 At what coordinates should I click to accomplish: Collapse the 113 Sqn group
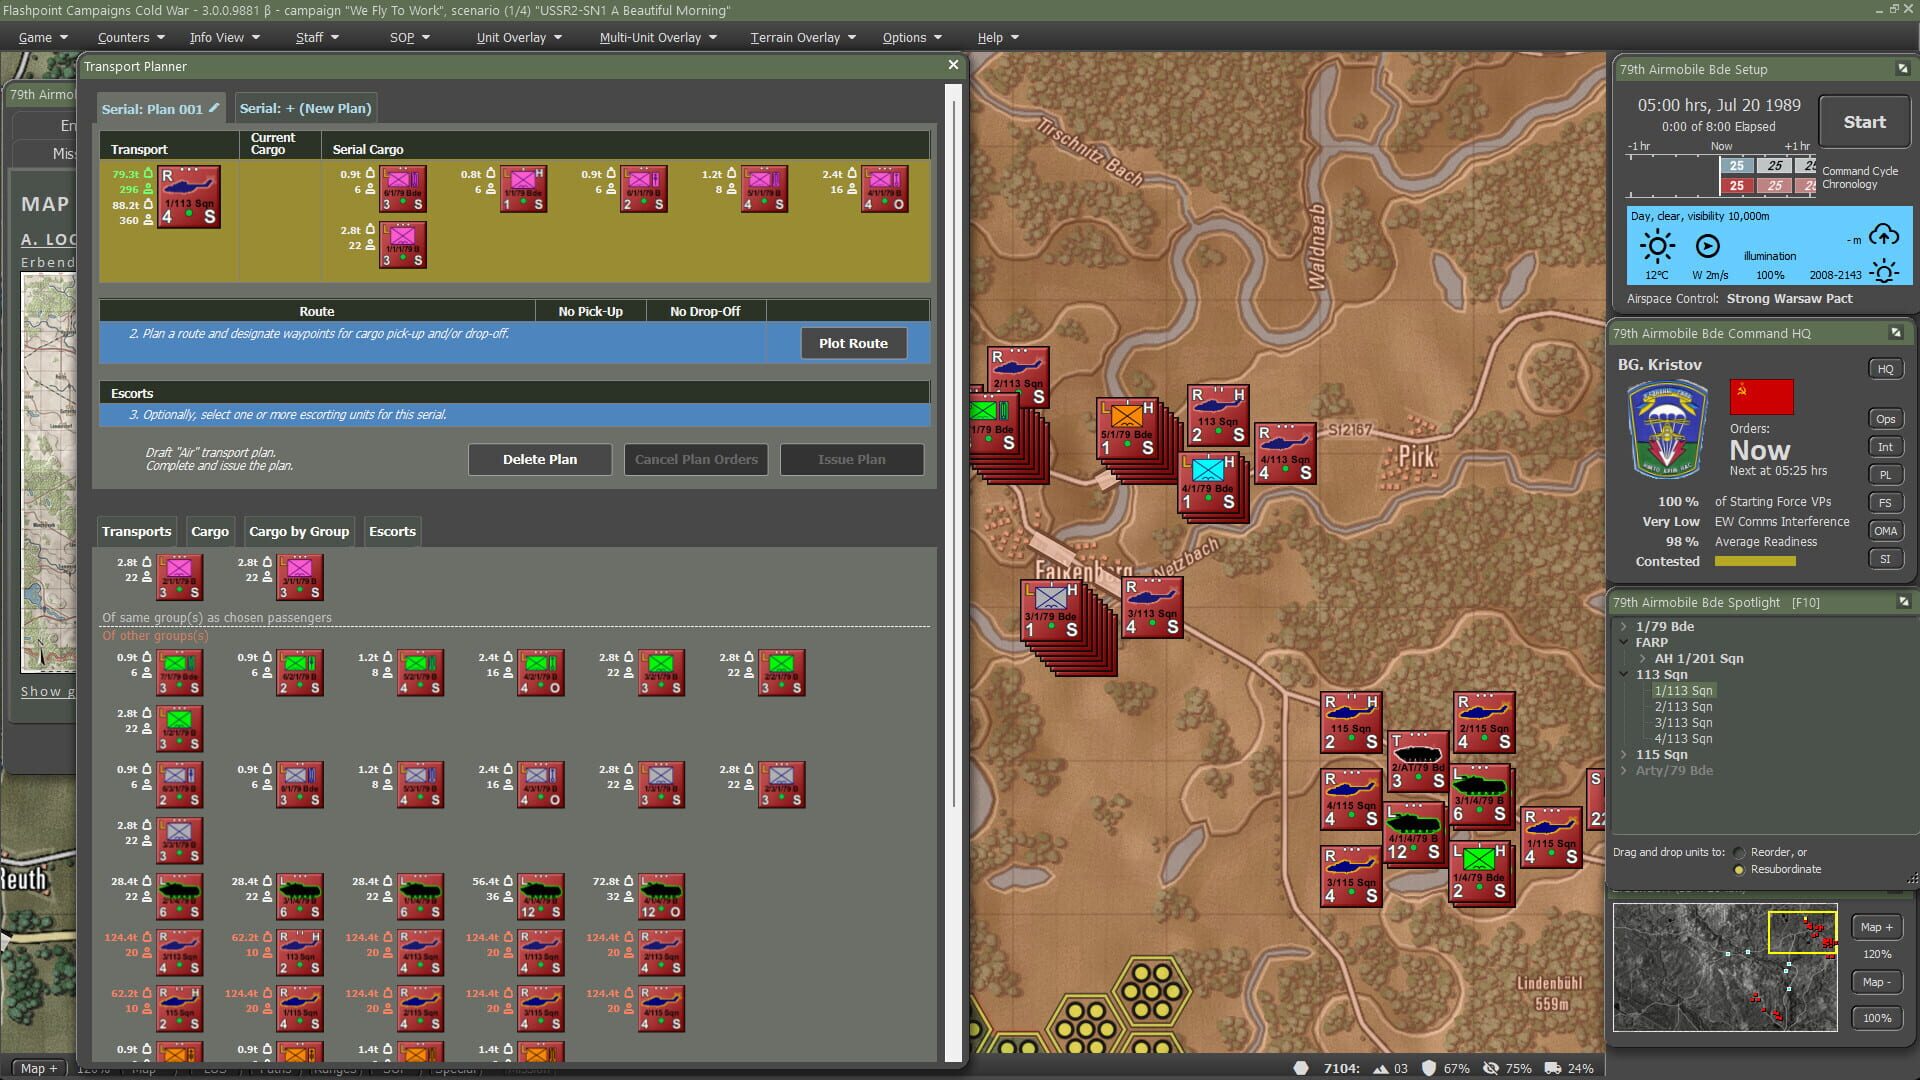tap(1624, 674)
